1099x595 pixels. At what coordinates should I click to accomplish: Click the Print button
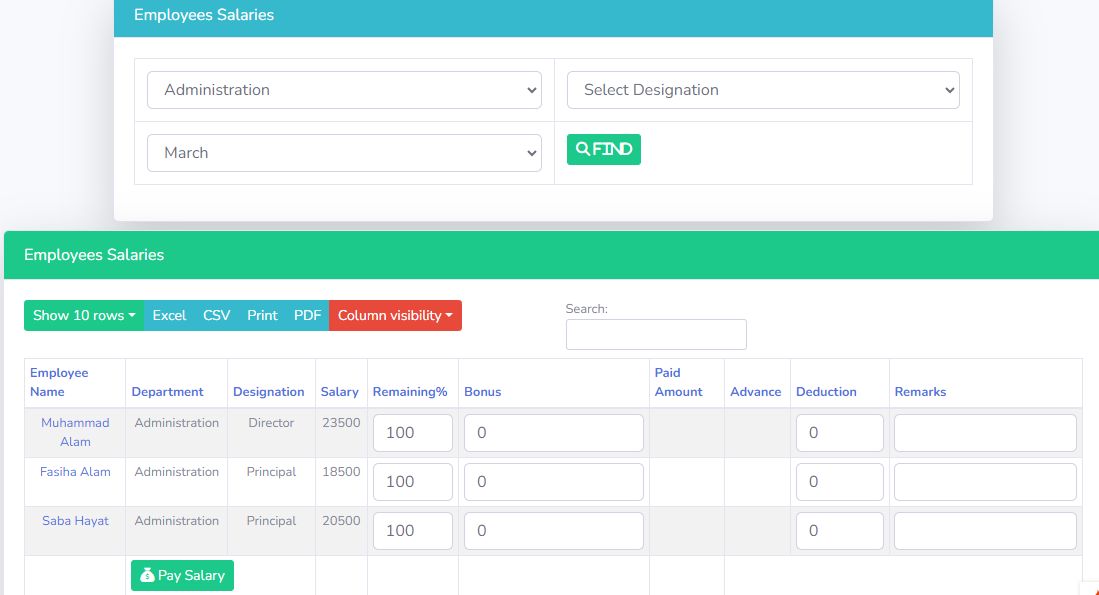(x=262, y=315)
